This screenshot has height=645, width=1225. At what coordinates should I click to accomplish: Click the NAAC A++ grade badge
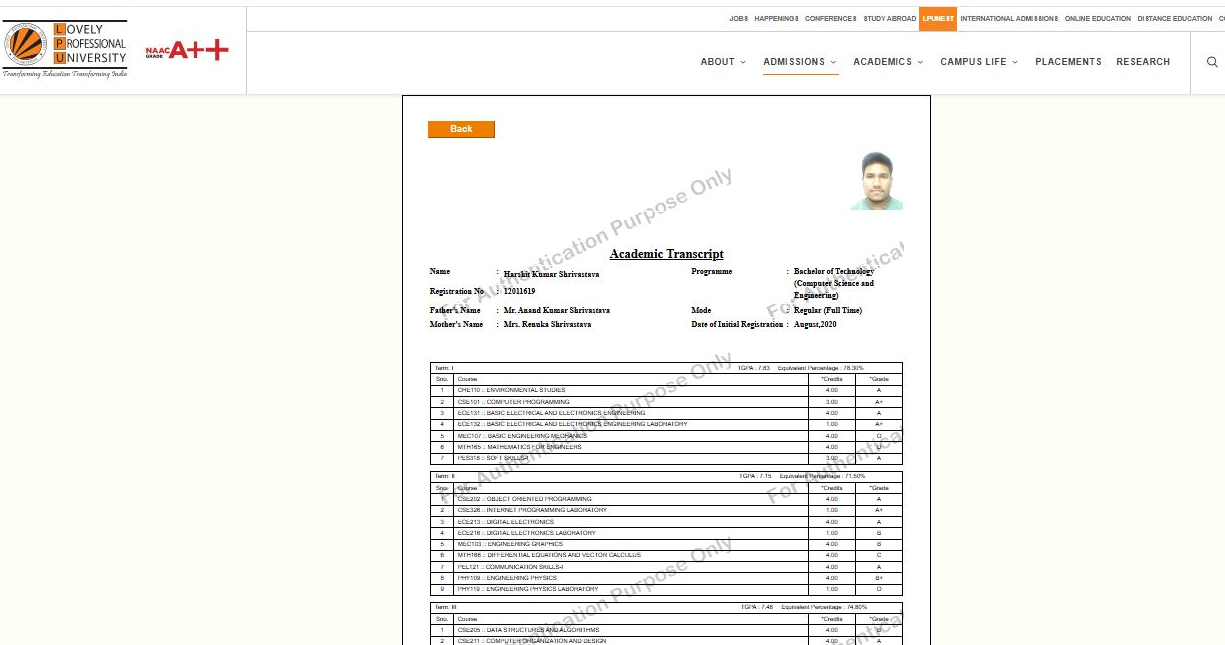pos(187,51)
